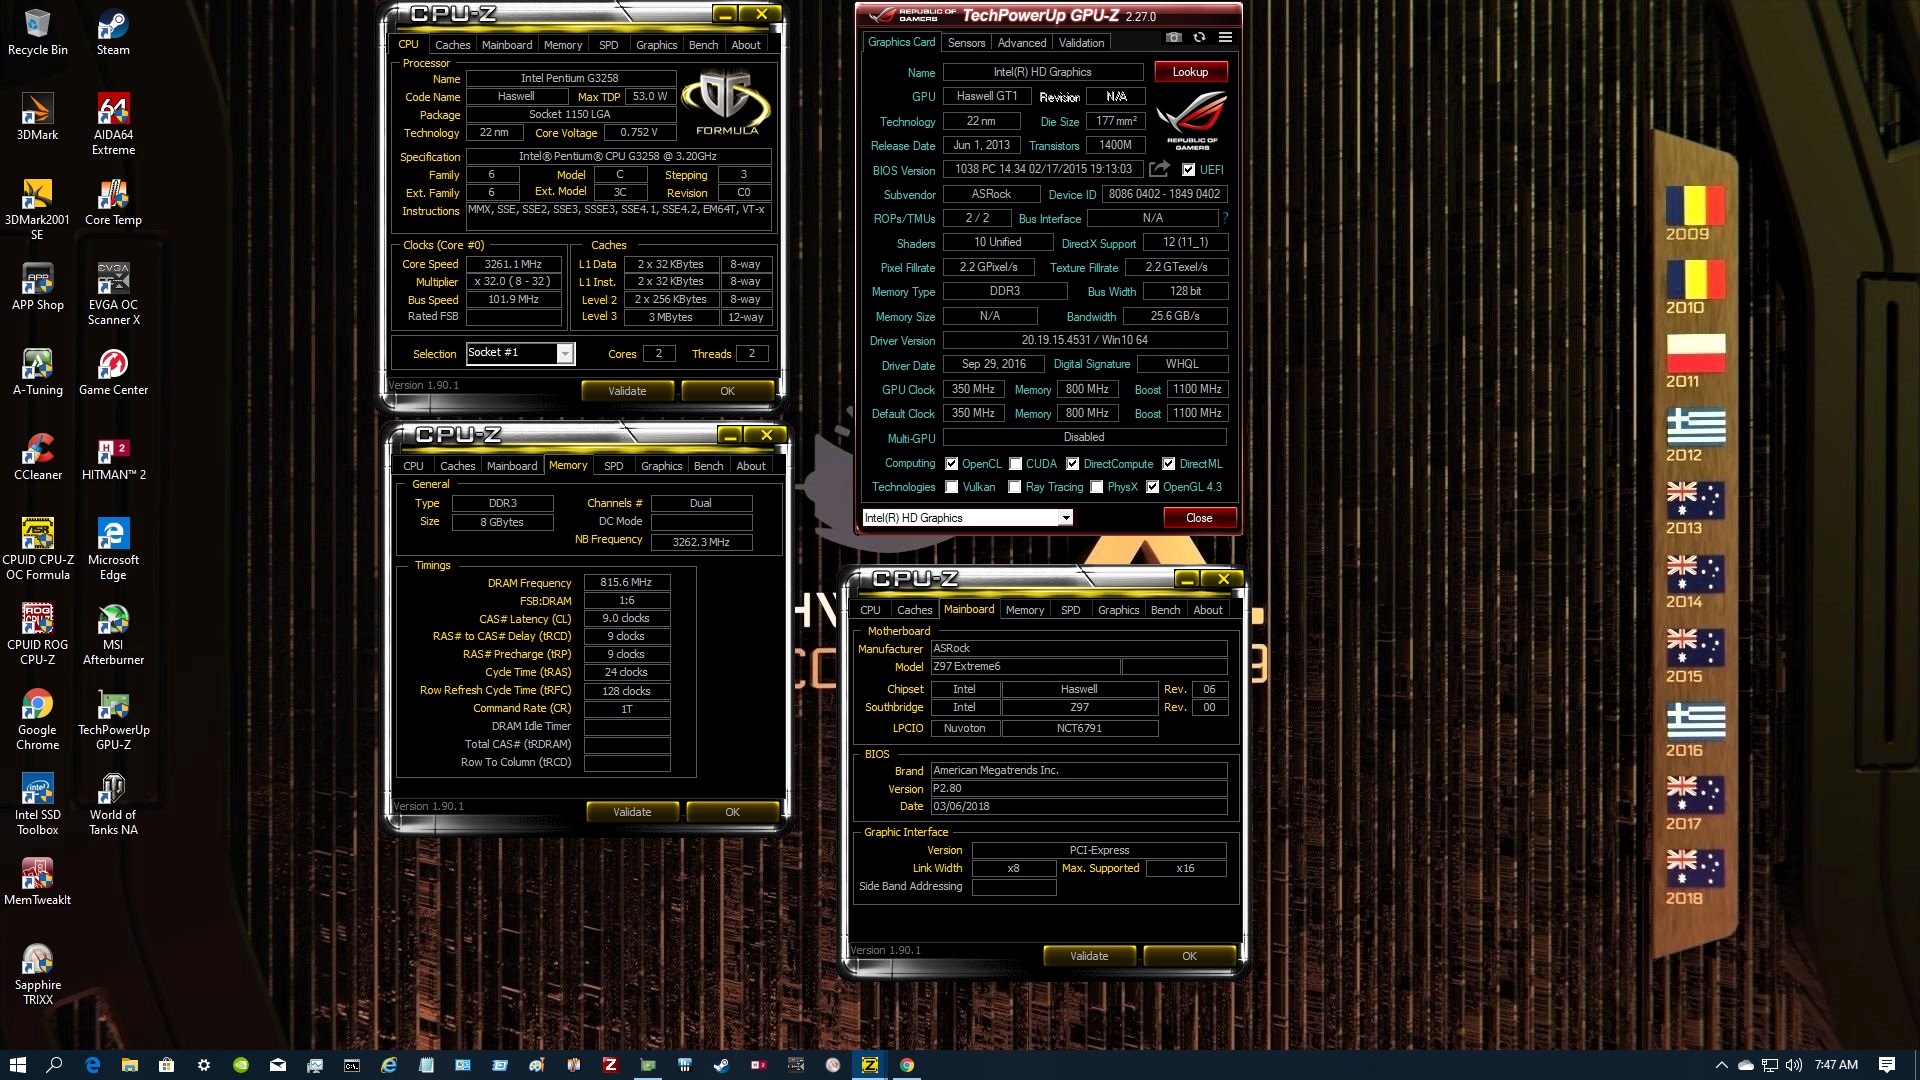Open HITMAN 2 shortcut
The width and height of the screenshot is (1920, 1080).
(113, 458)
